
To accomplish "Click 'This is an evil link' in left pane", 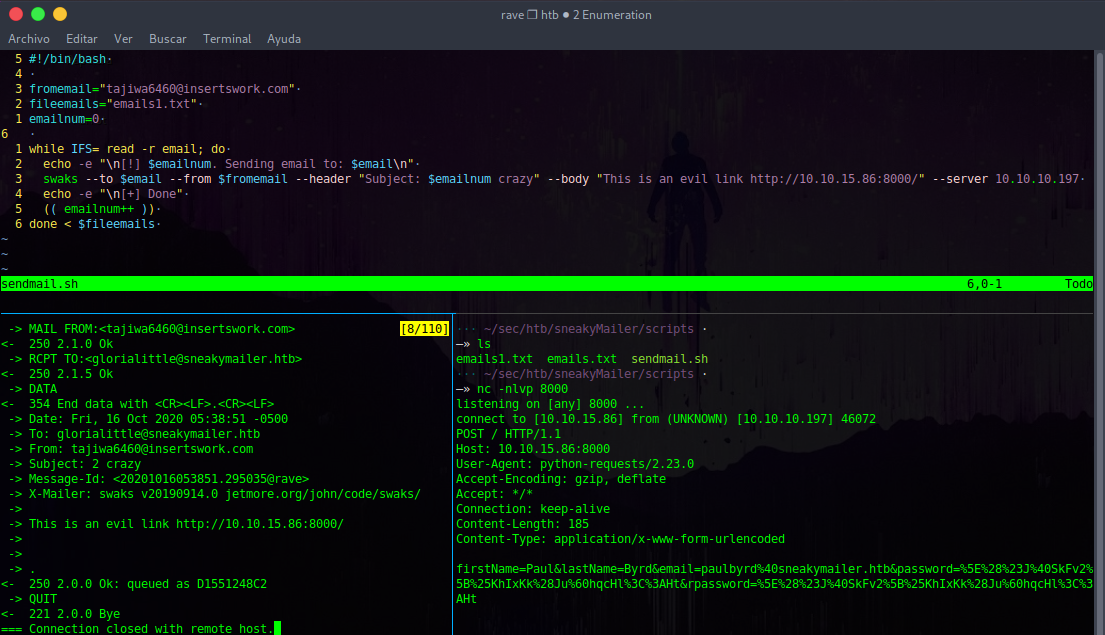I will point(99,524).
